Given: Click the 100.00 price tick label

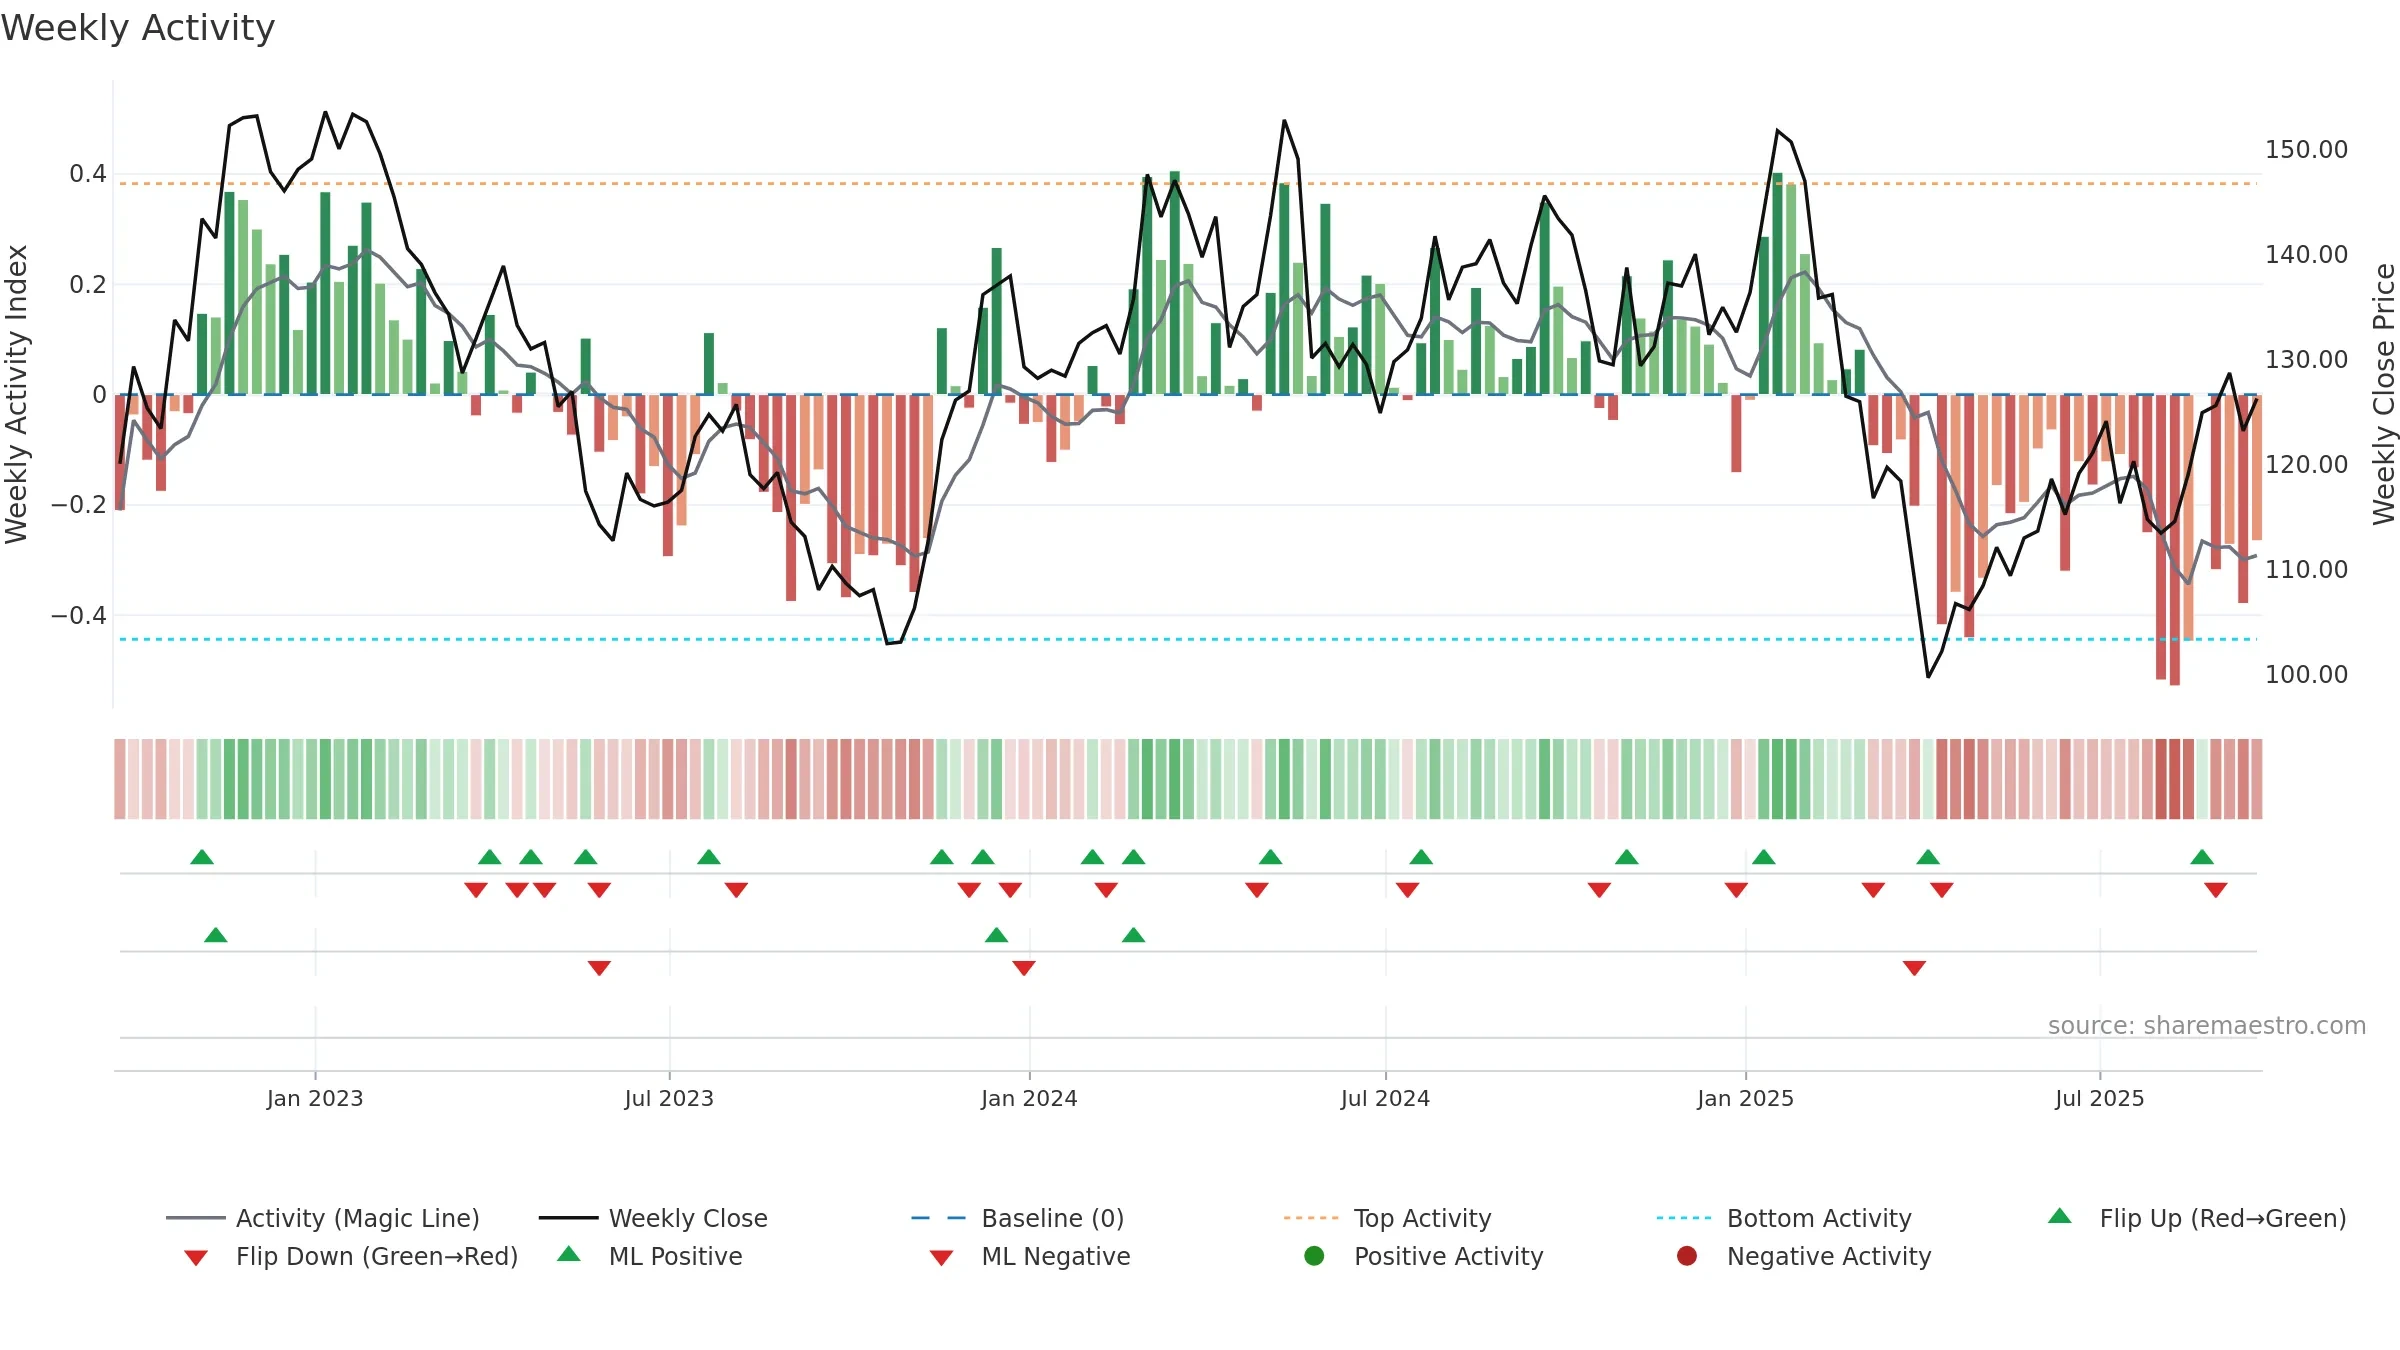Looking at the screenshot, I should (x=2306, y=674).
